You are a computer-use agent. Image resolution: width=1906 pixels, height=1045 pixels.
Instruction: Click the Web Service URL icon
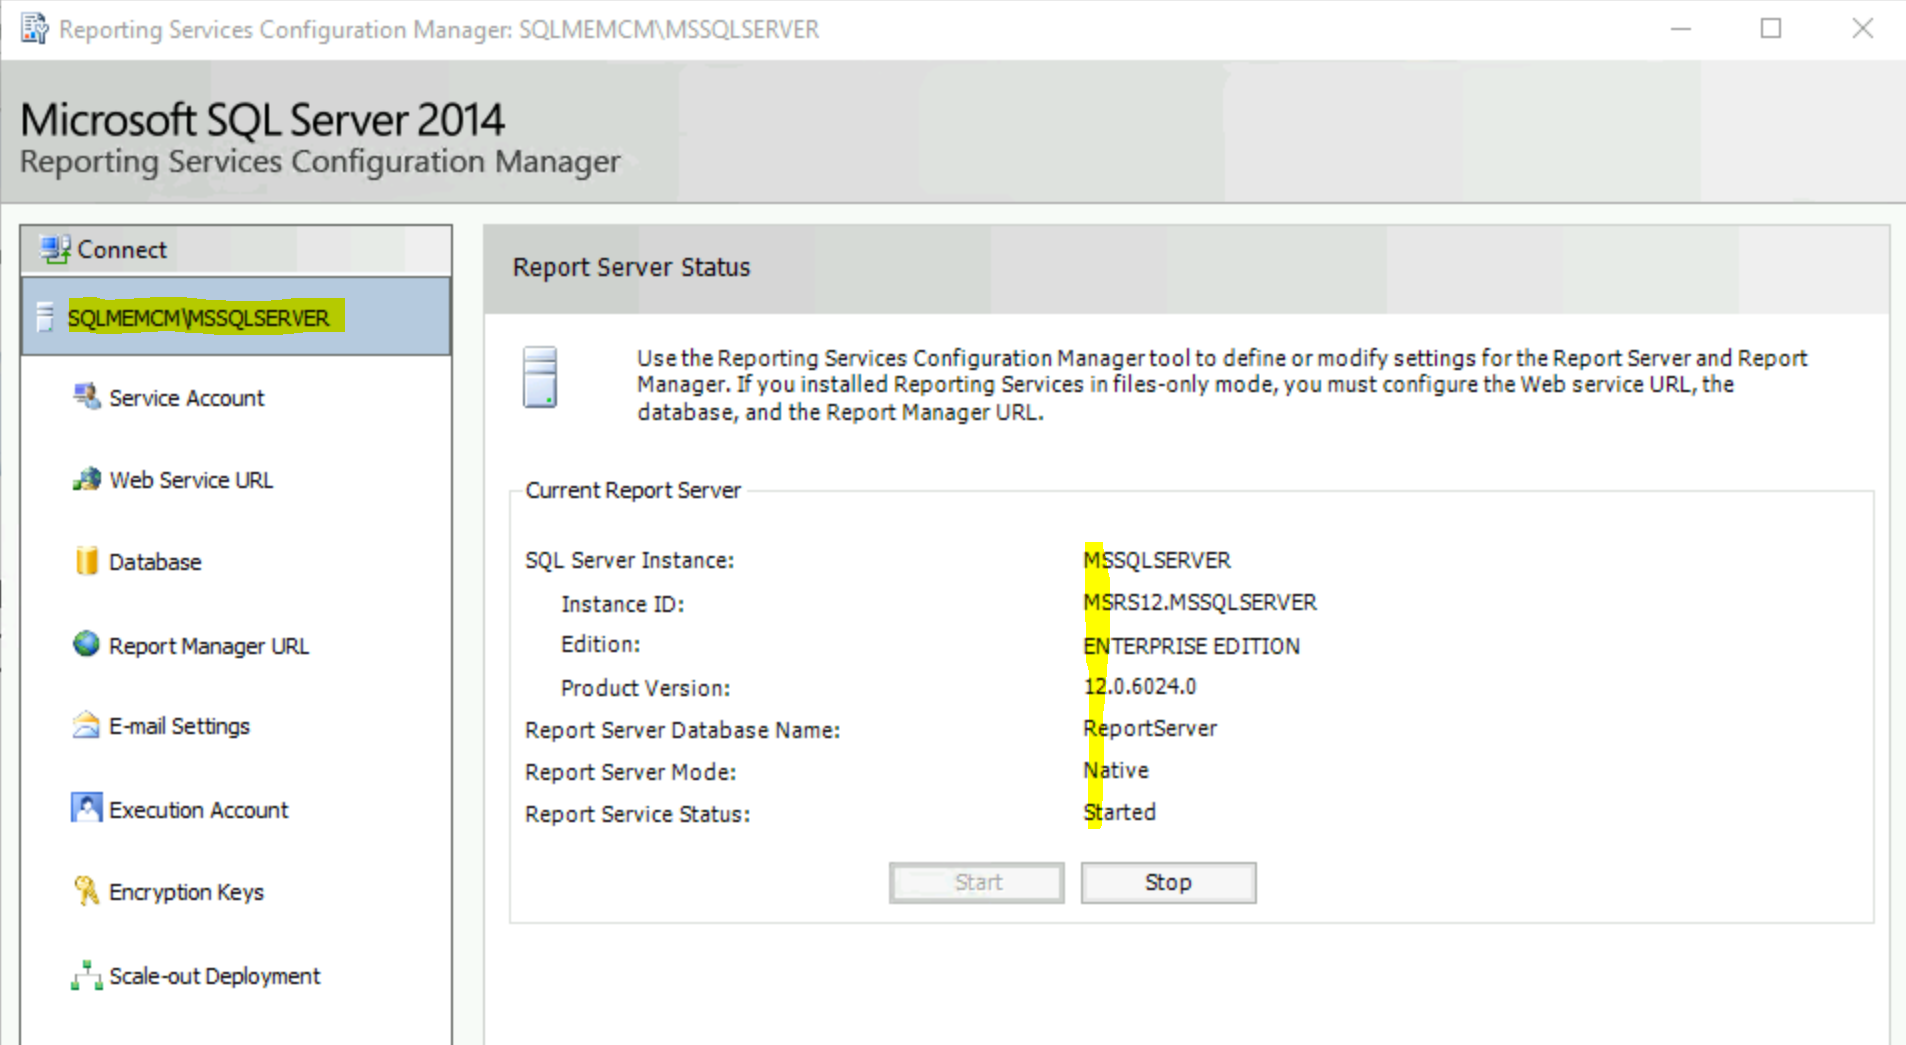tap(87, 479)
